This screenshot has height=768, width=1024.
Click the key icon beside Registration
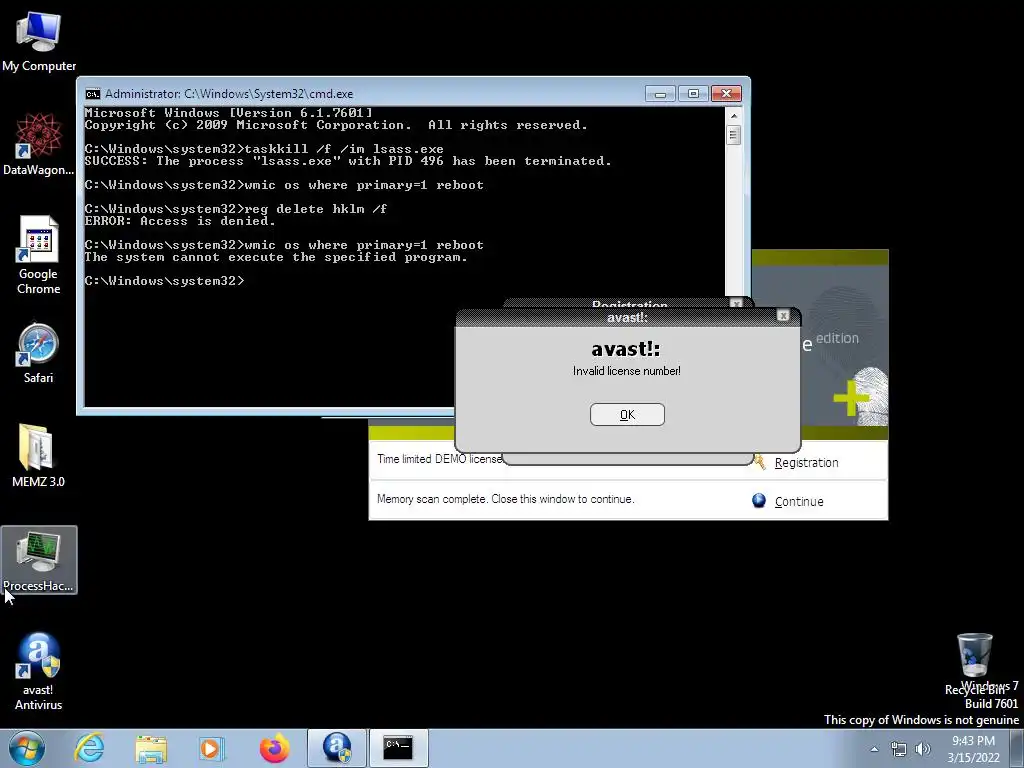pos(759,462)
